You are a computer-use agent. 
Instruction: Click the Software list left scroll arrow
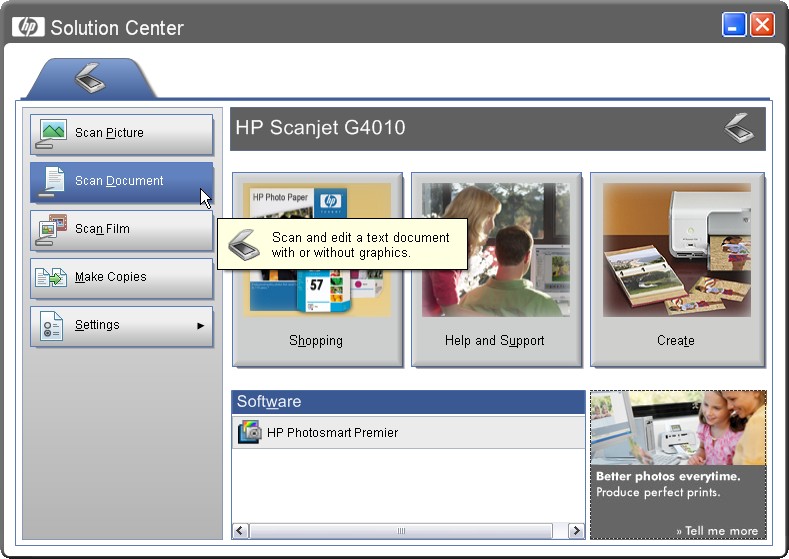coord(240,531)
